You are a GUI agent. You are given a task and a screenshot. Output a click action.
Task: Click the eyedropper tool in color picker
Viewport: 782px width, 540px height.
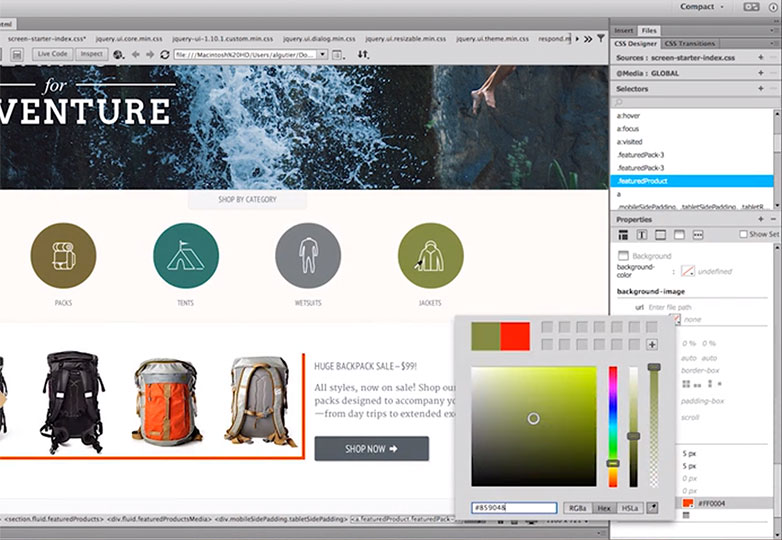652,508
